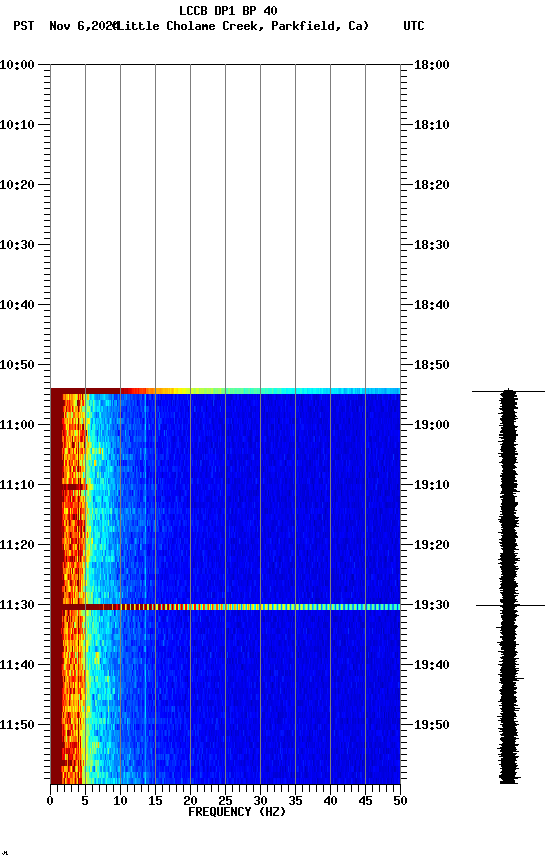Click the '40' frequency axis label
Screen dimensions: 552x864
(x=330, y=801)
